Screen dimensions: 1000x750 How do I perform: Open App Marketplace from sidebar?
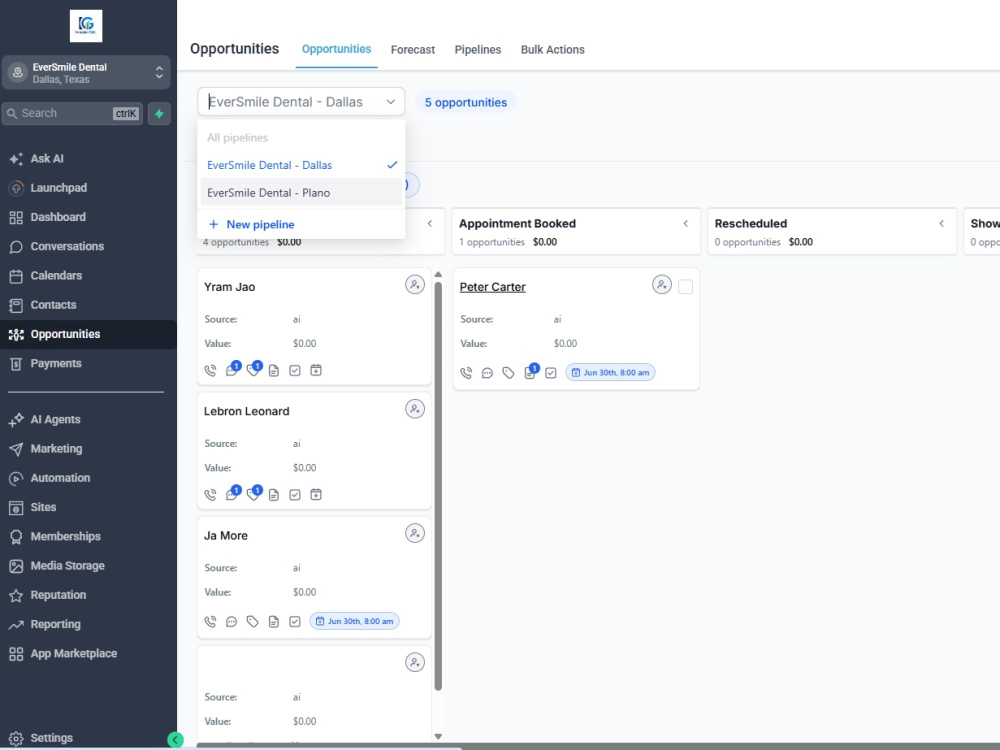point(73,654)
